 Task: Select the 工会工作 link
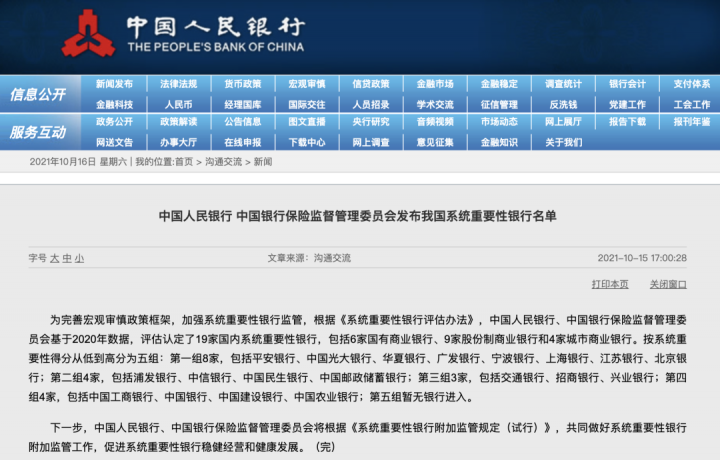pos(692,105)
